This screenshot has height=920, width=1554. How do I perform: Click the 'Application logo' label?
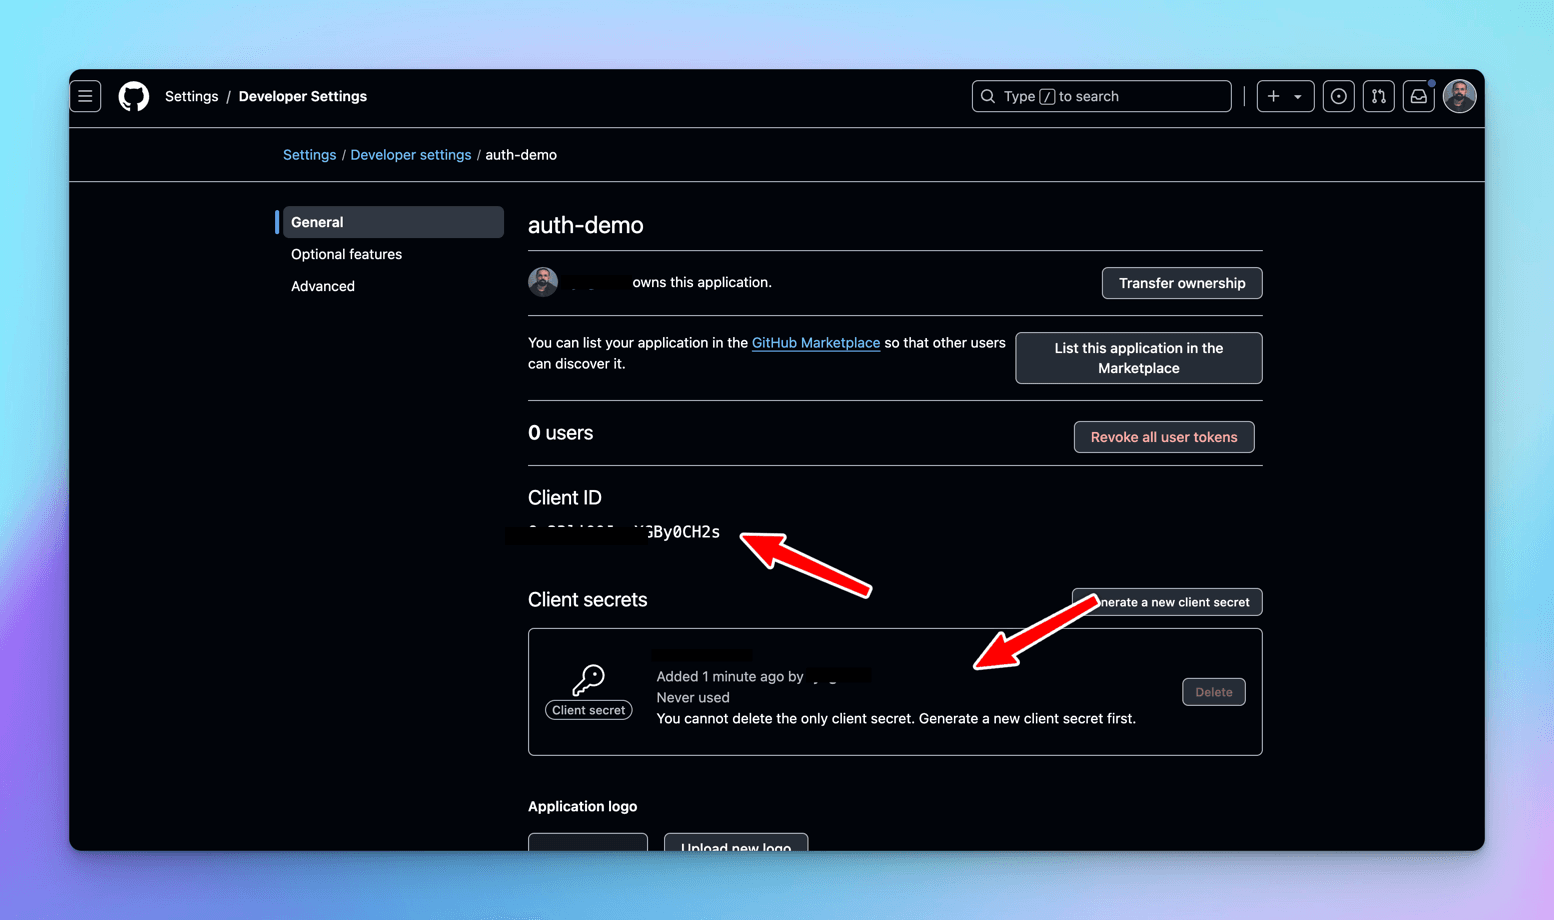582,806
